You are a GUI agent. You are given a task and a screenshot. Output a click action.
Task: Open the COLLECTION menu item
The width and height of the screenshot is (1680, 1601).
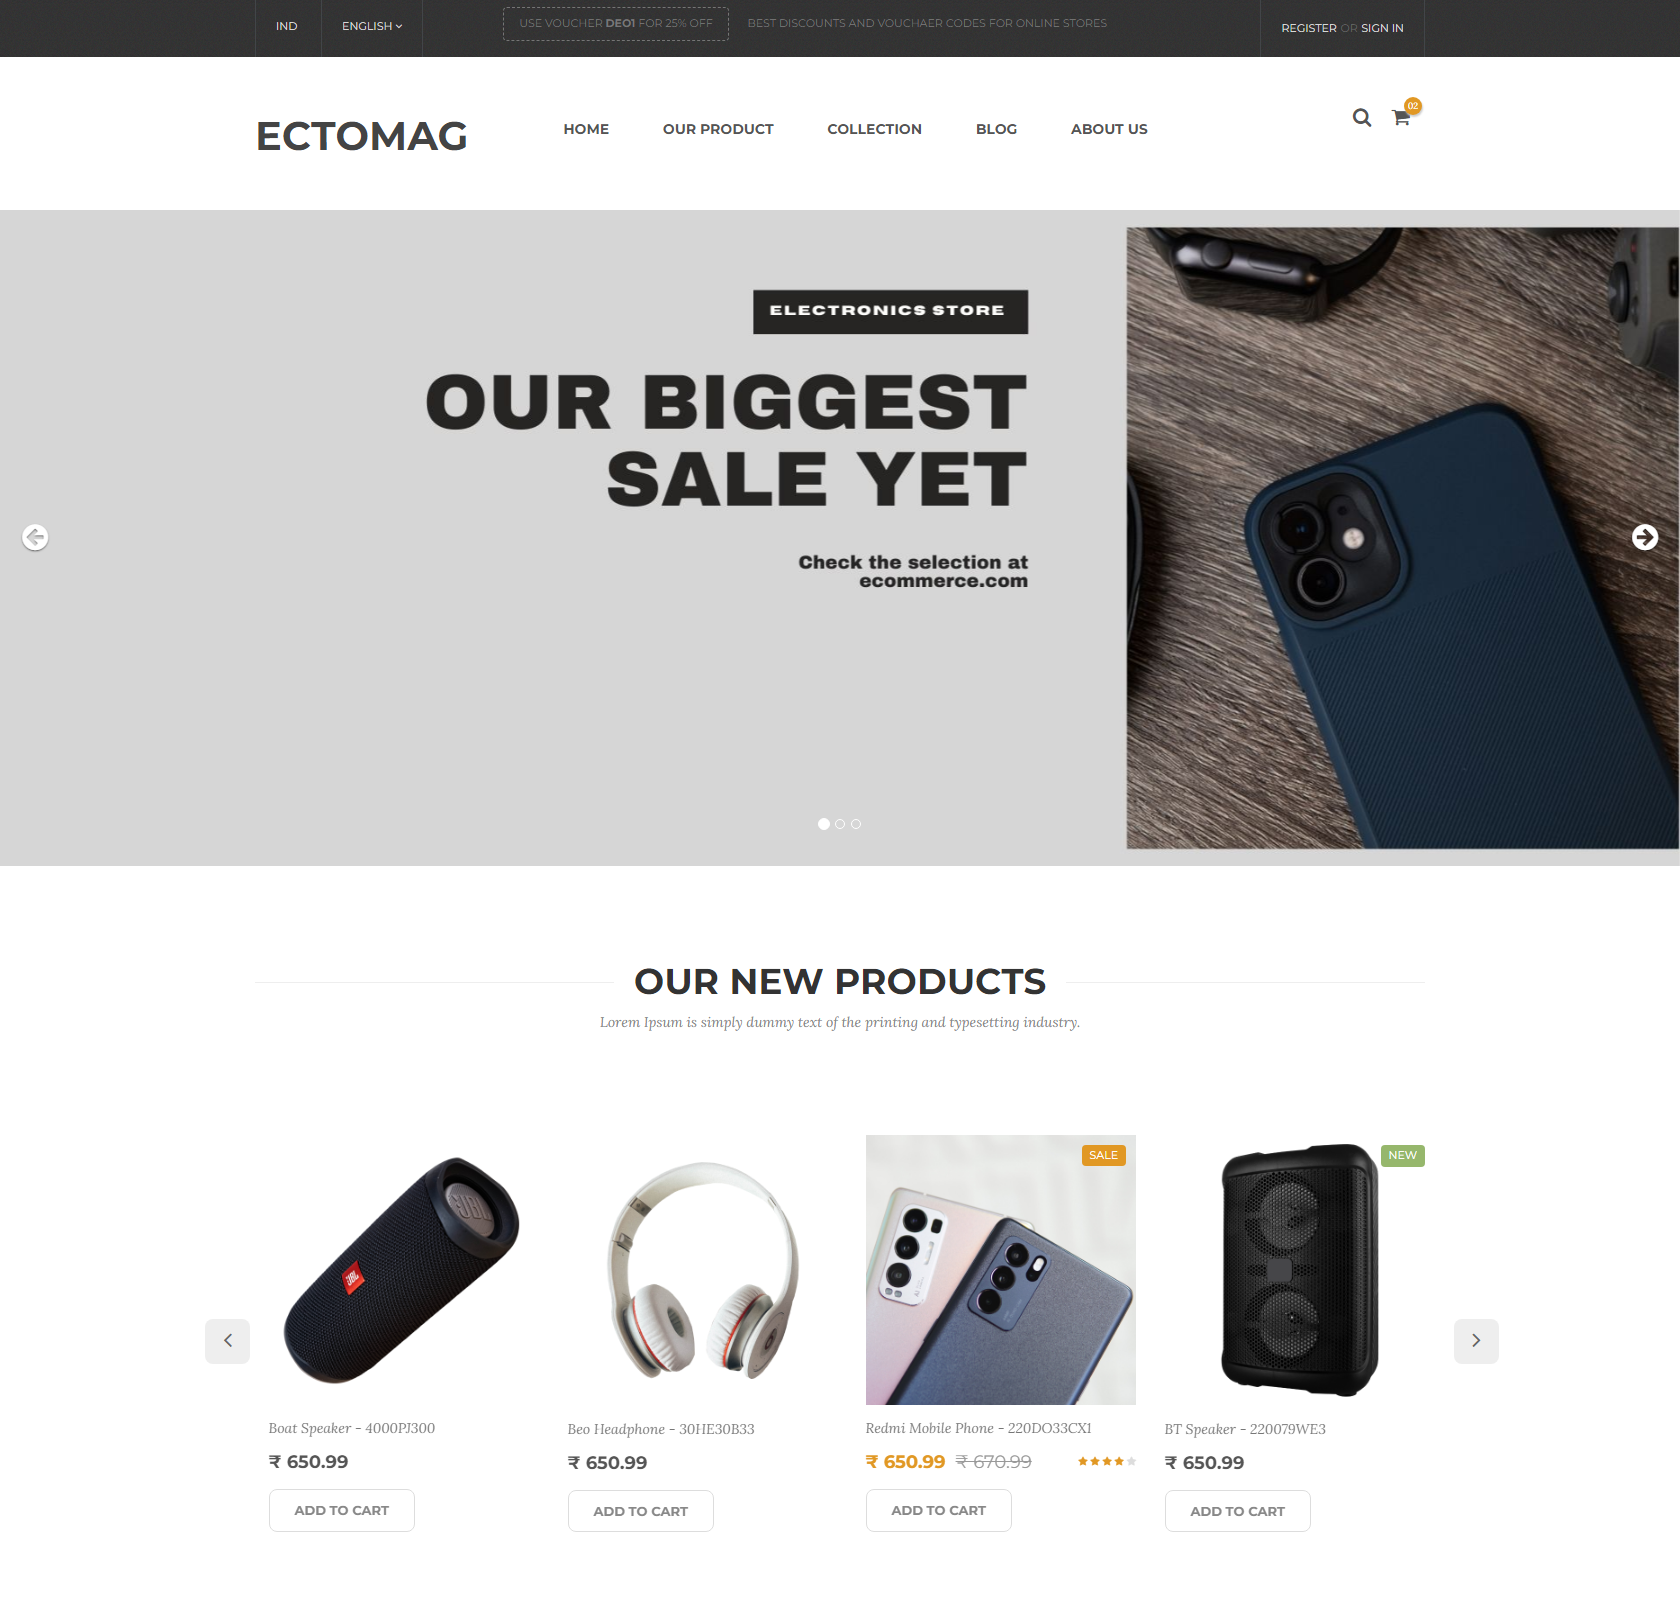[874, 129]
